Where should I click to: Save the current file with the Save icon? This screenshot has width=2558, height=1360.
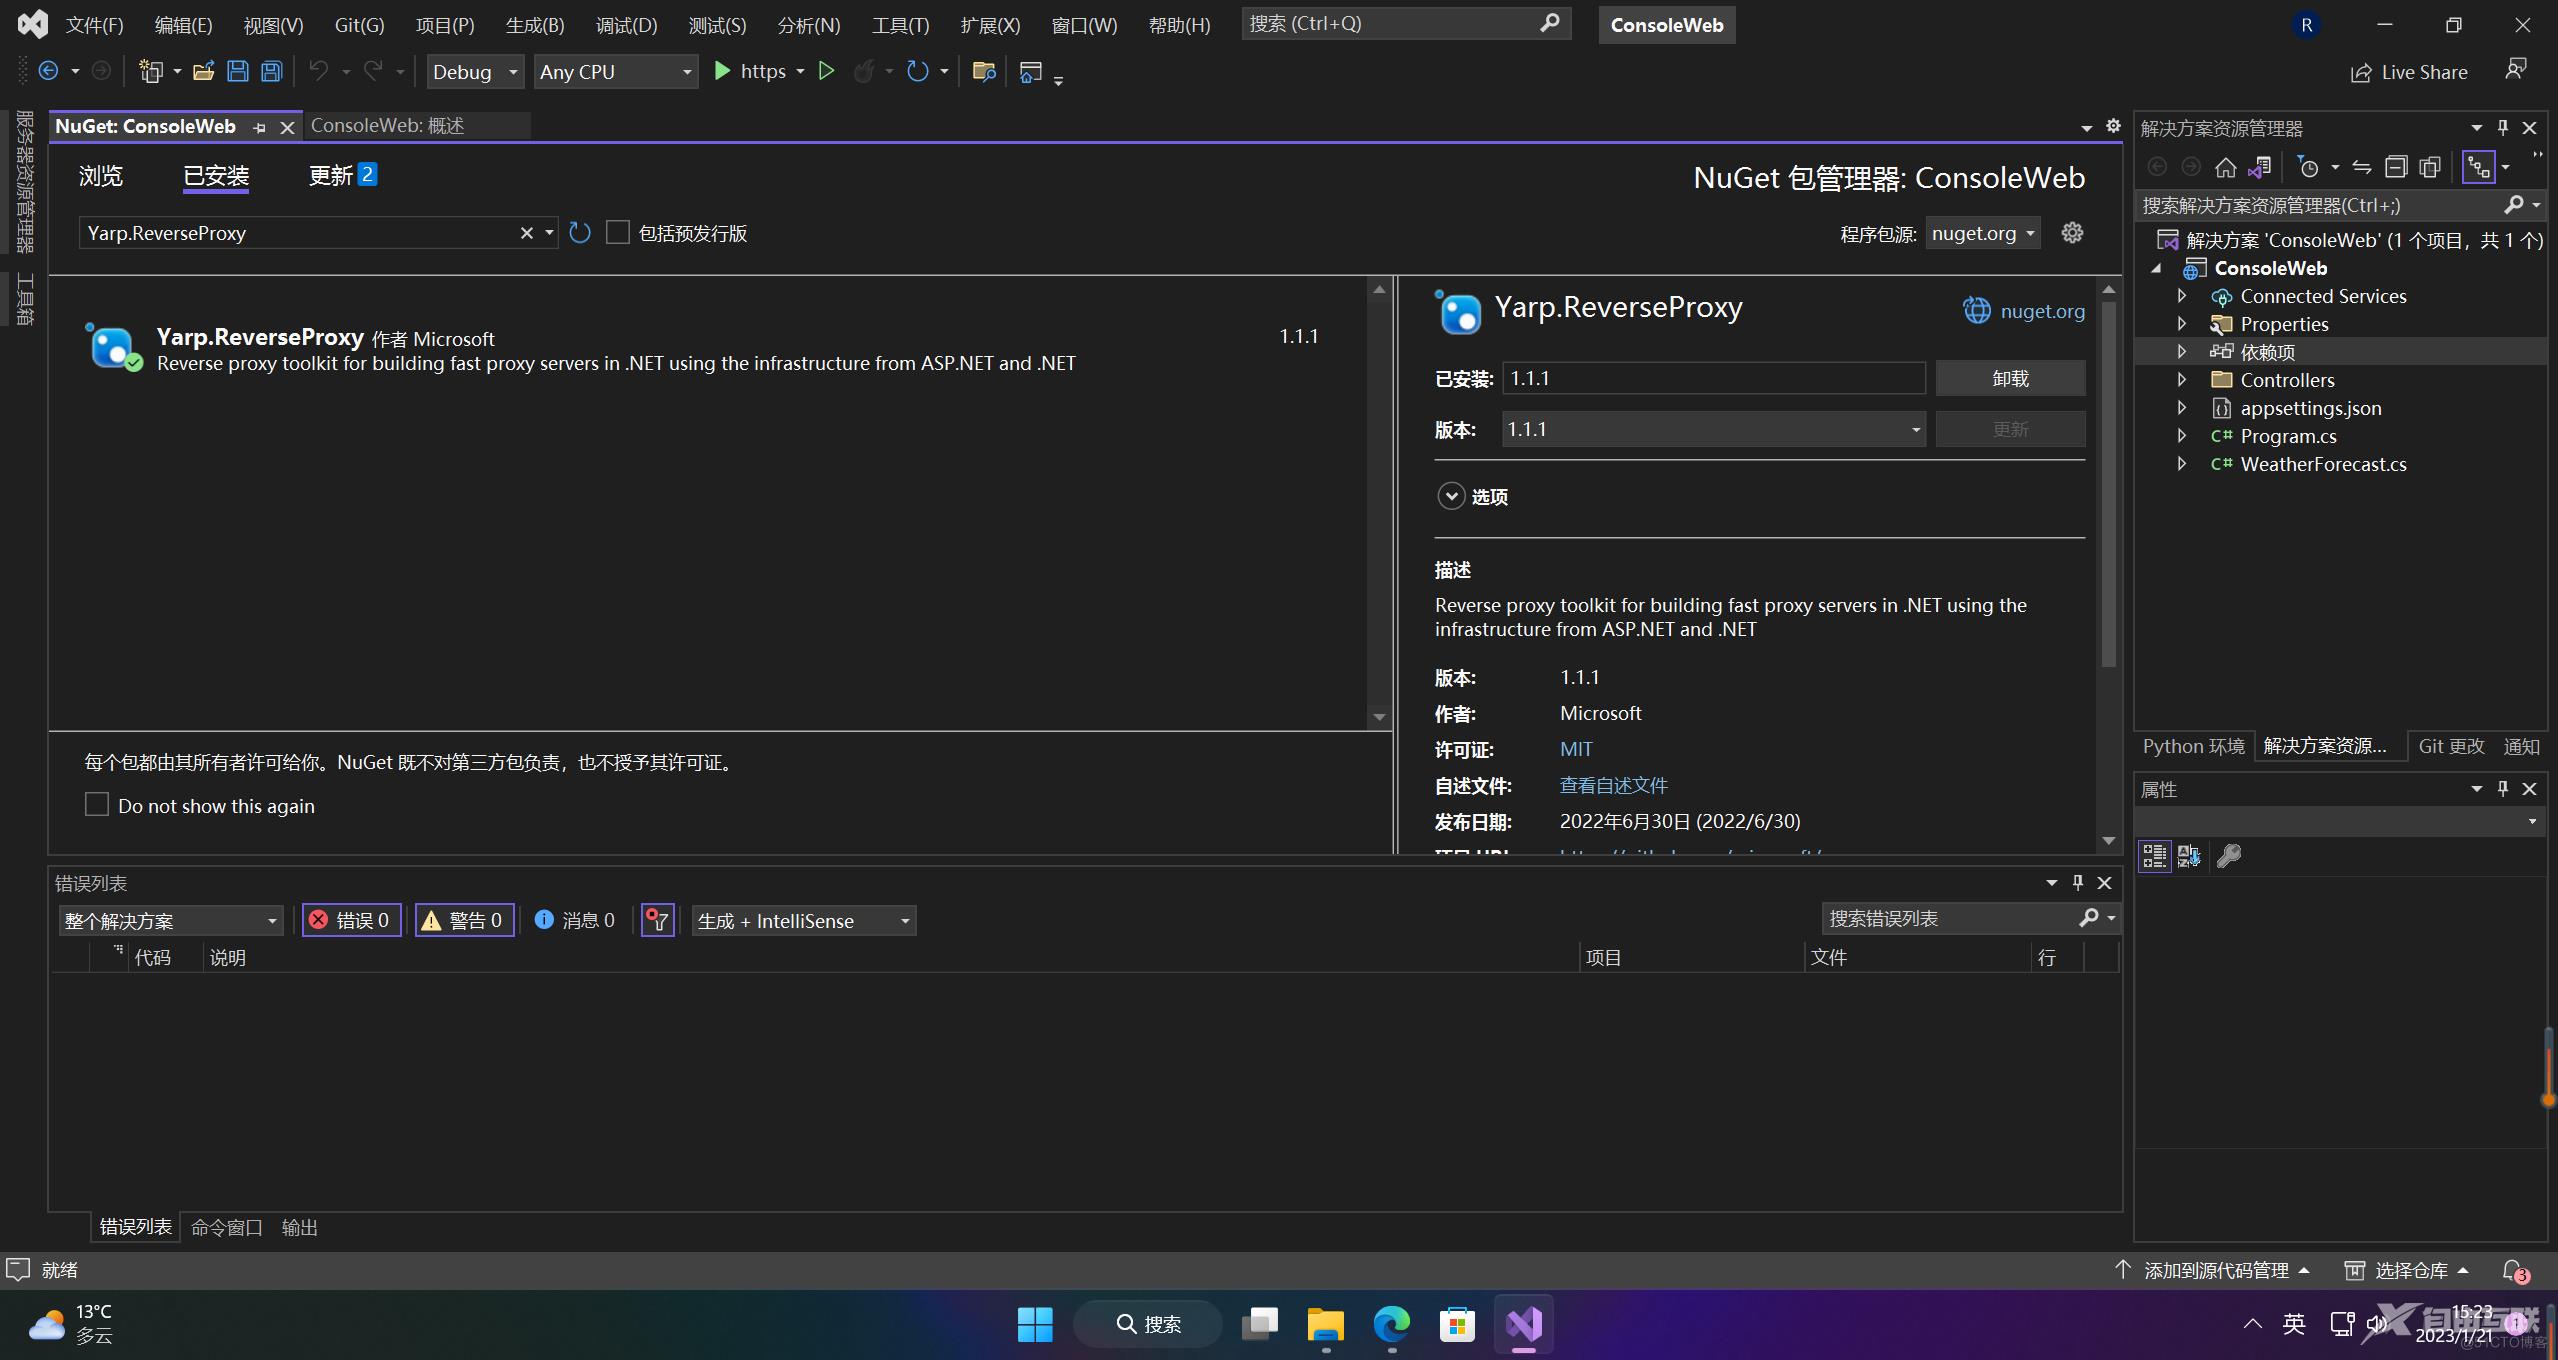[238, 71]
